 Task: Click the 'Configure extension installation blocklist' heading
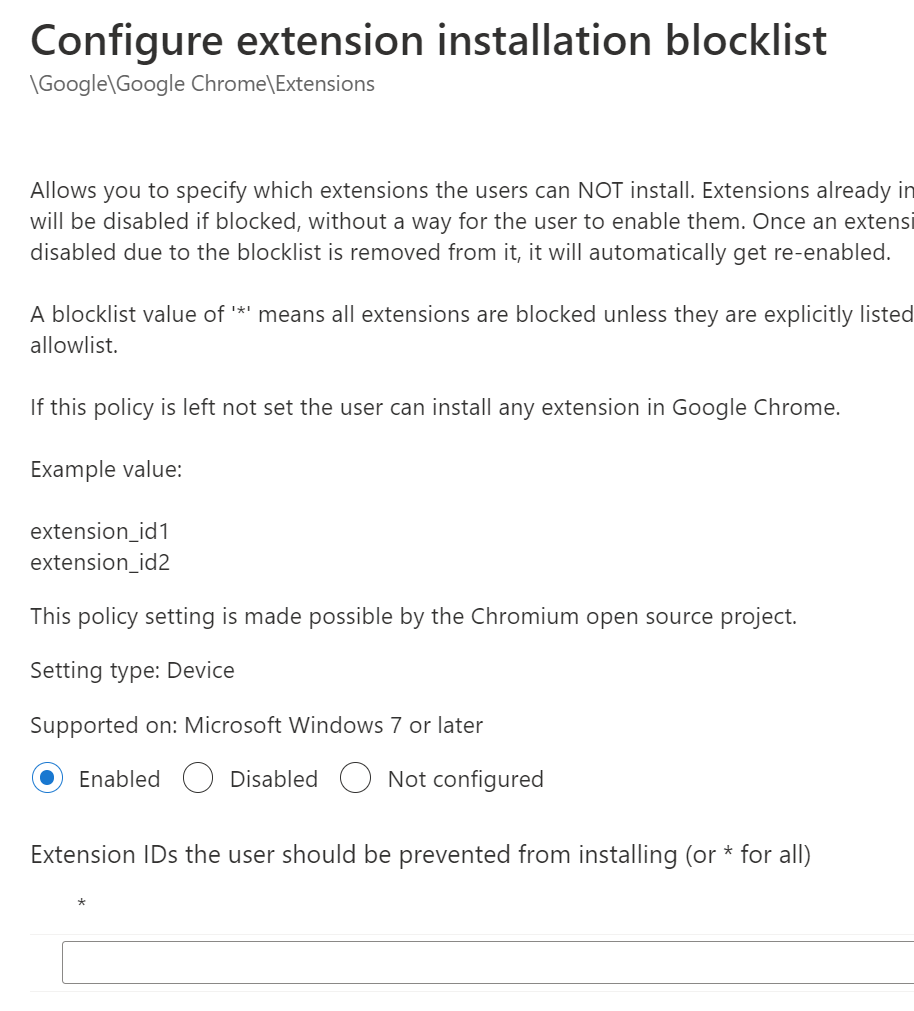click(x=429, y=40)
